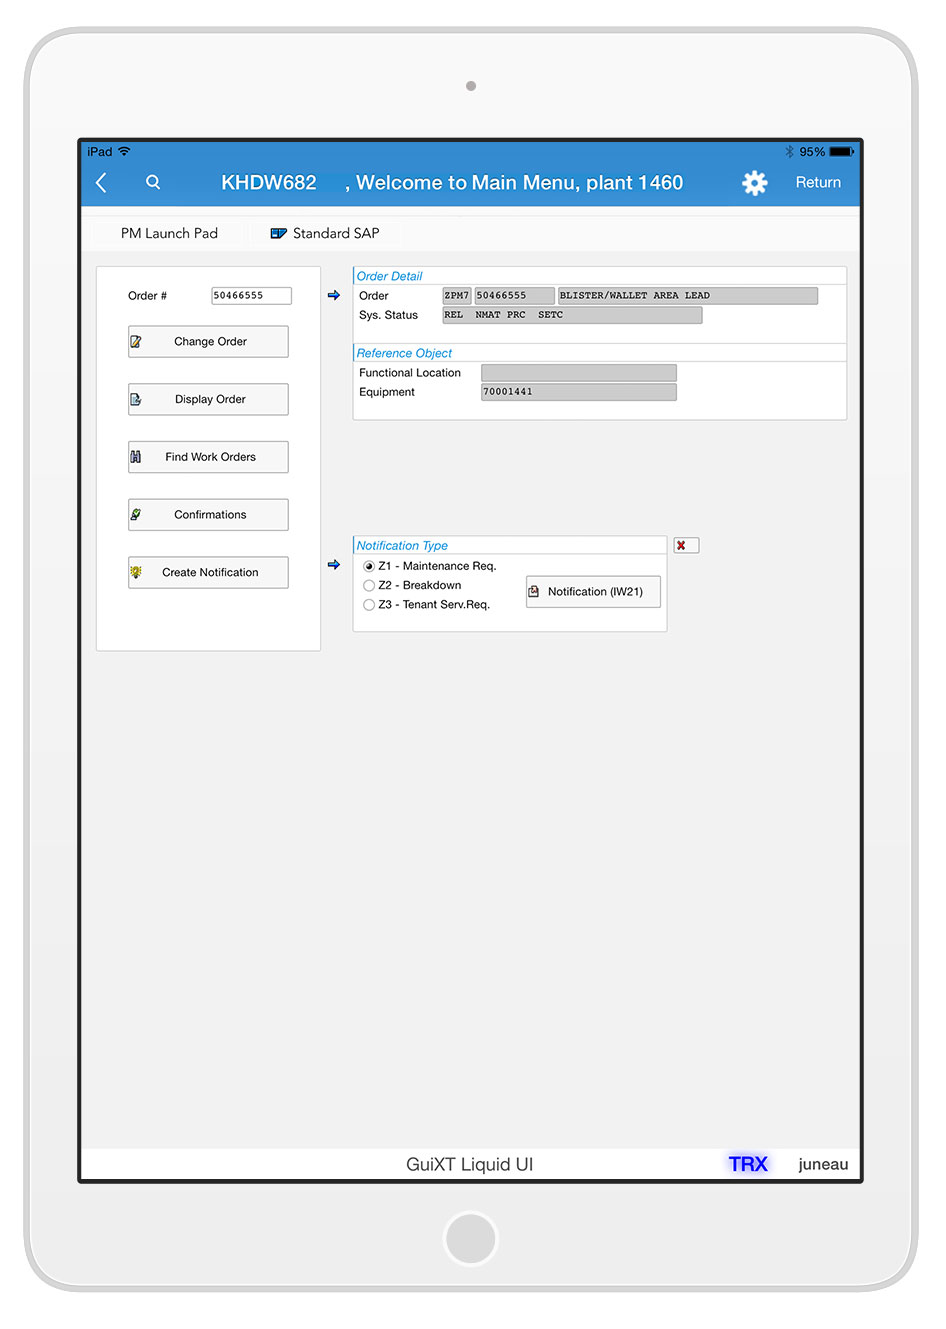Click the Find Work Orders binoculars icon
The width and height of the screenshot is (946, 1329).
pyautogui.click(x=136, y=457)
